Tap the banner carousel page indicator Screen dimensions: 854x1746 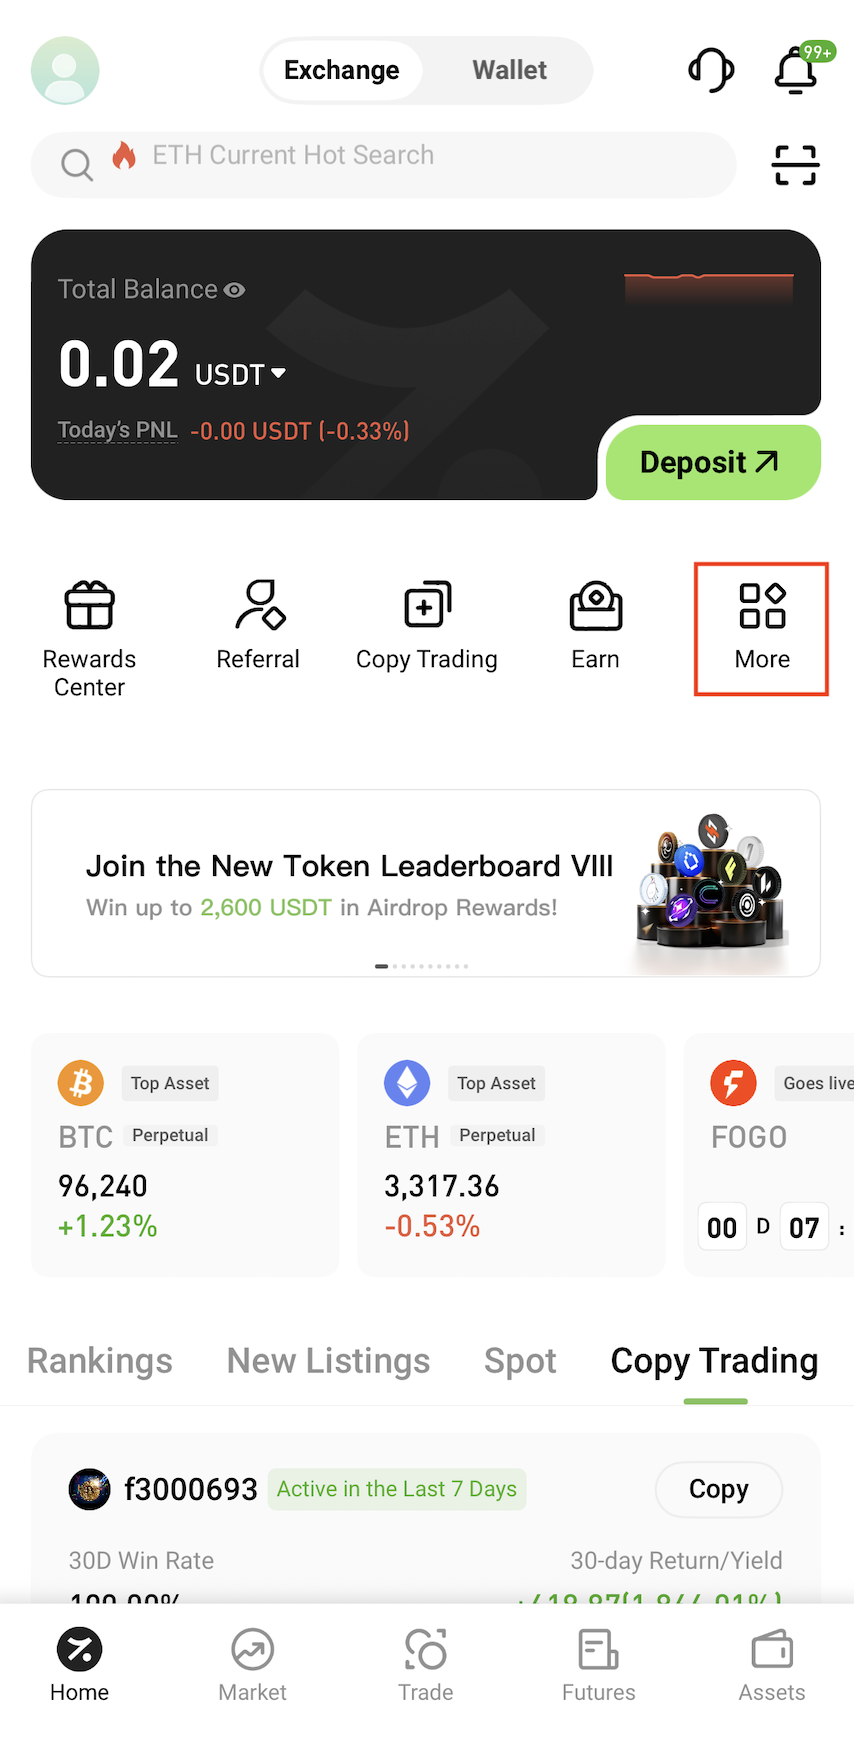[x=421, y=966]
